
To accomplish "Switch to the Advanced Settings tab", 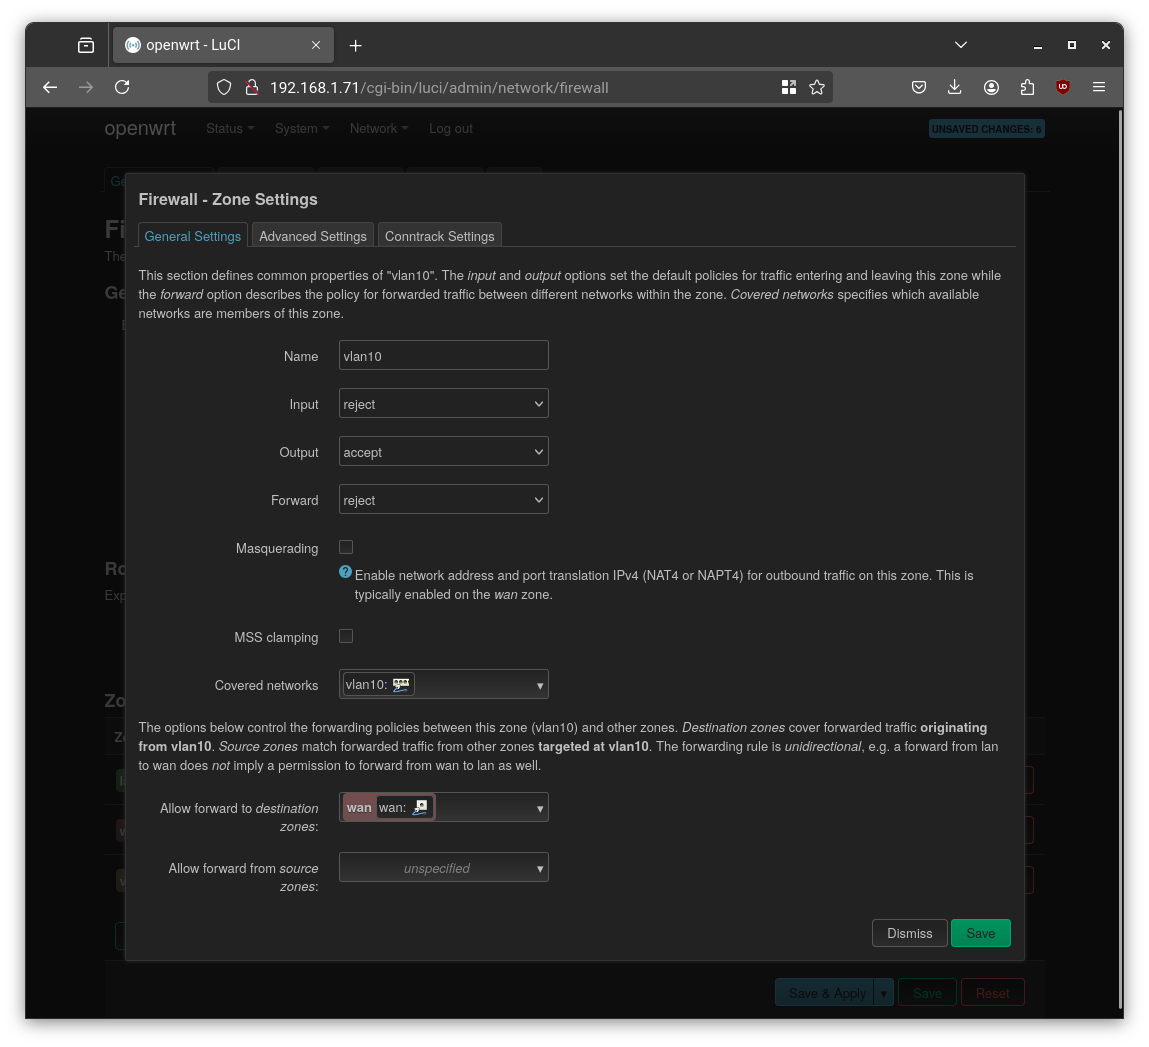I will point(312,236).
